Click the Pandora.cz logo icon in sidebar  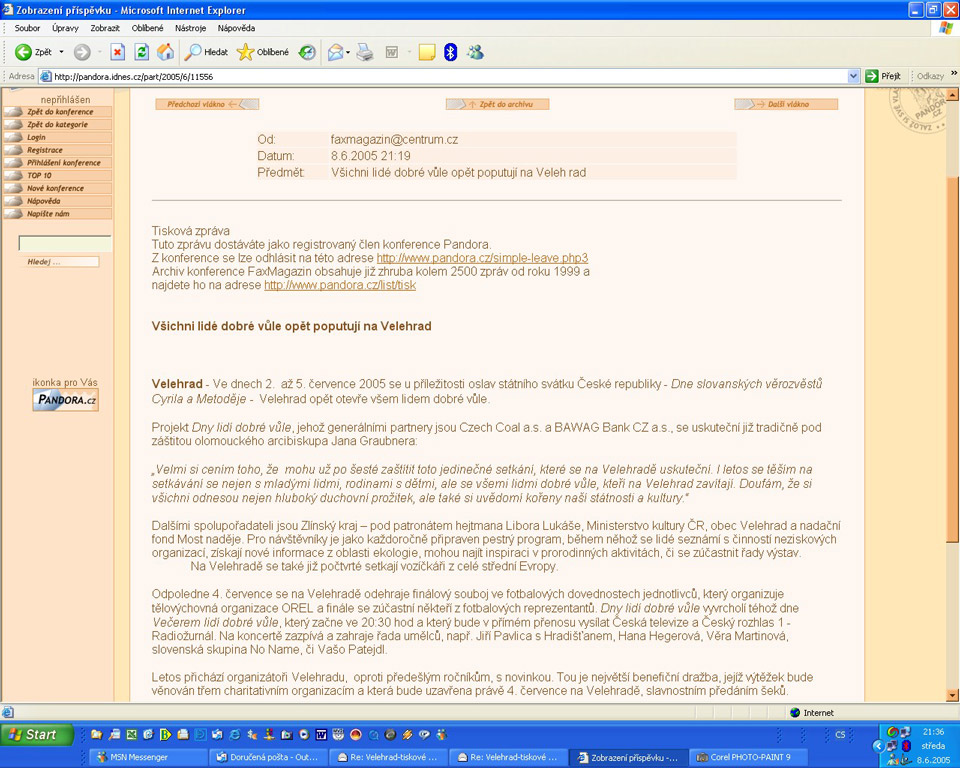pos(66,400)
